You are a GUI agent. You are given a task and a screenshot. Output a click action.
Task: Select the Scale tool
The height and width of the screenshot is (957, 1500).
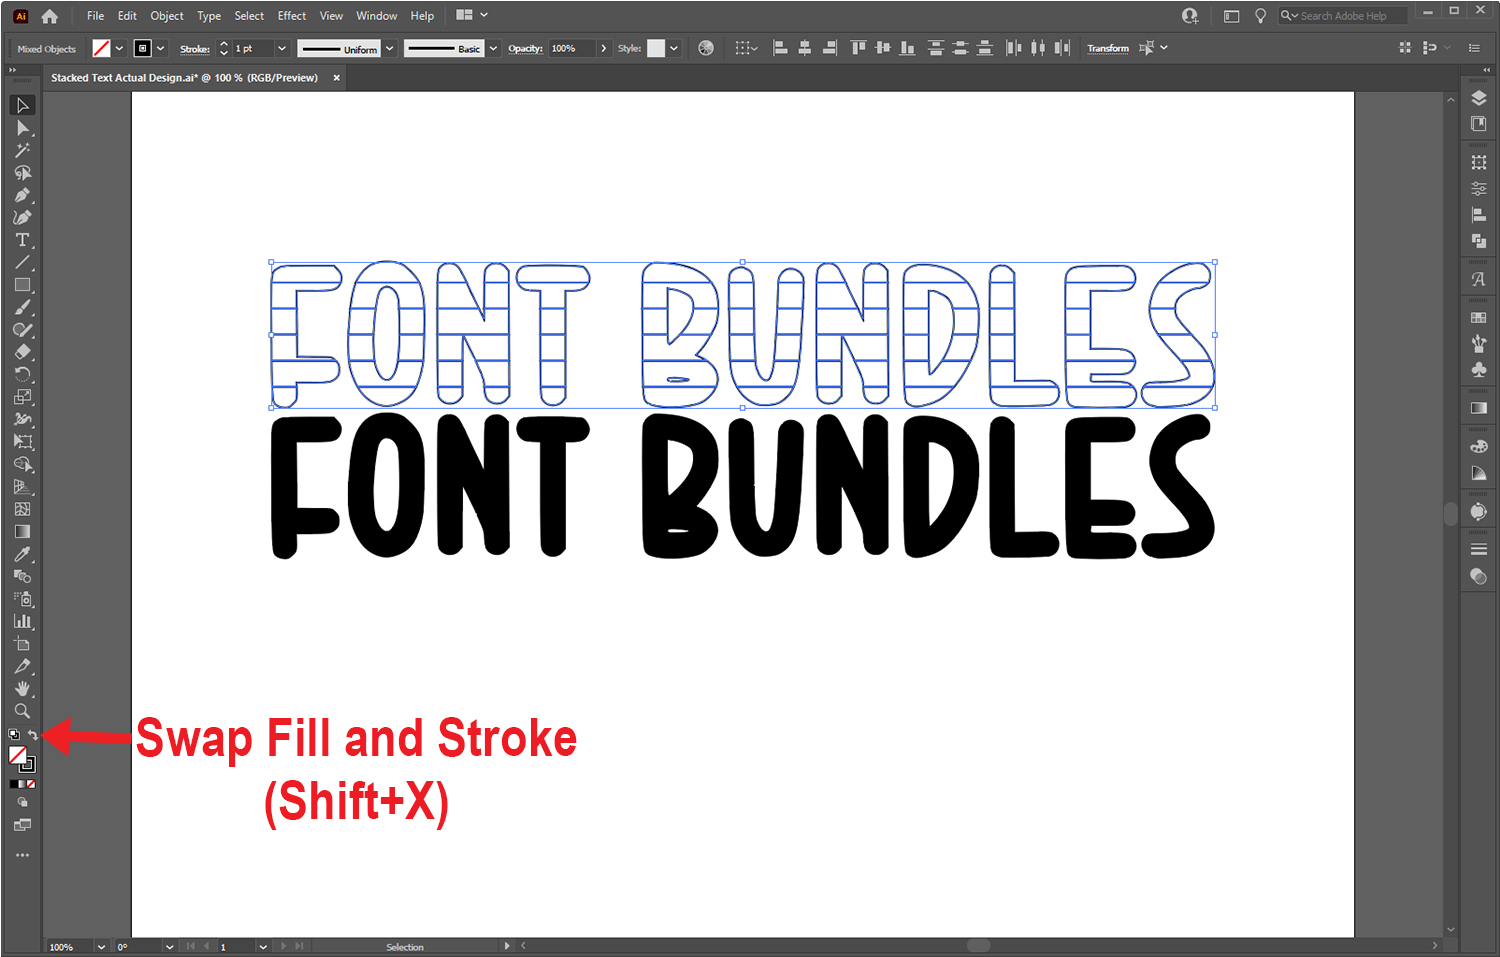[x=22, y=397]
